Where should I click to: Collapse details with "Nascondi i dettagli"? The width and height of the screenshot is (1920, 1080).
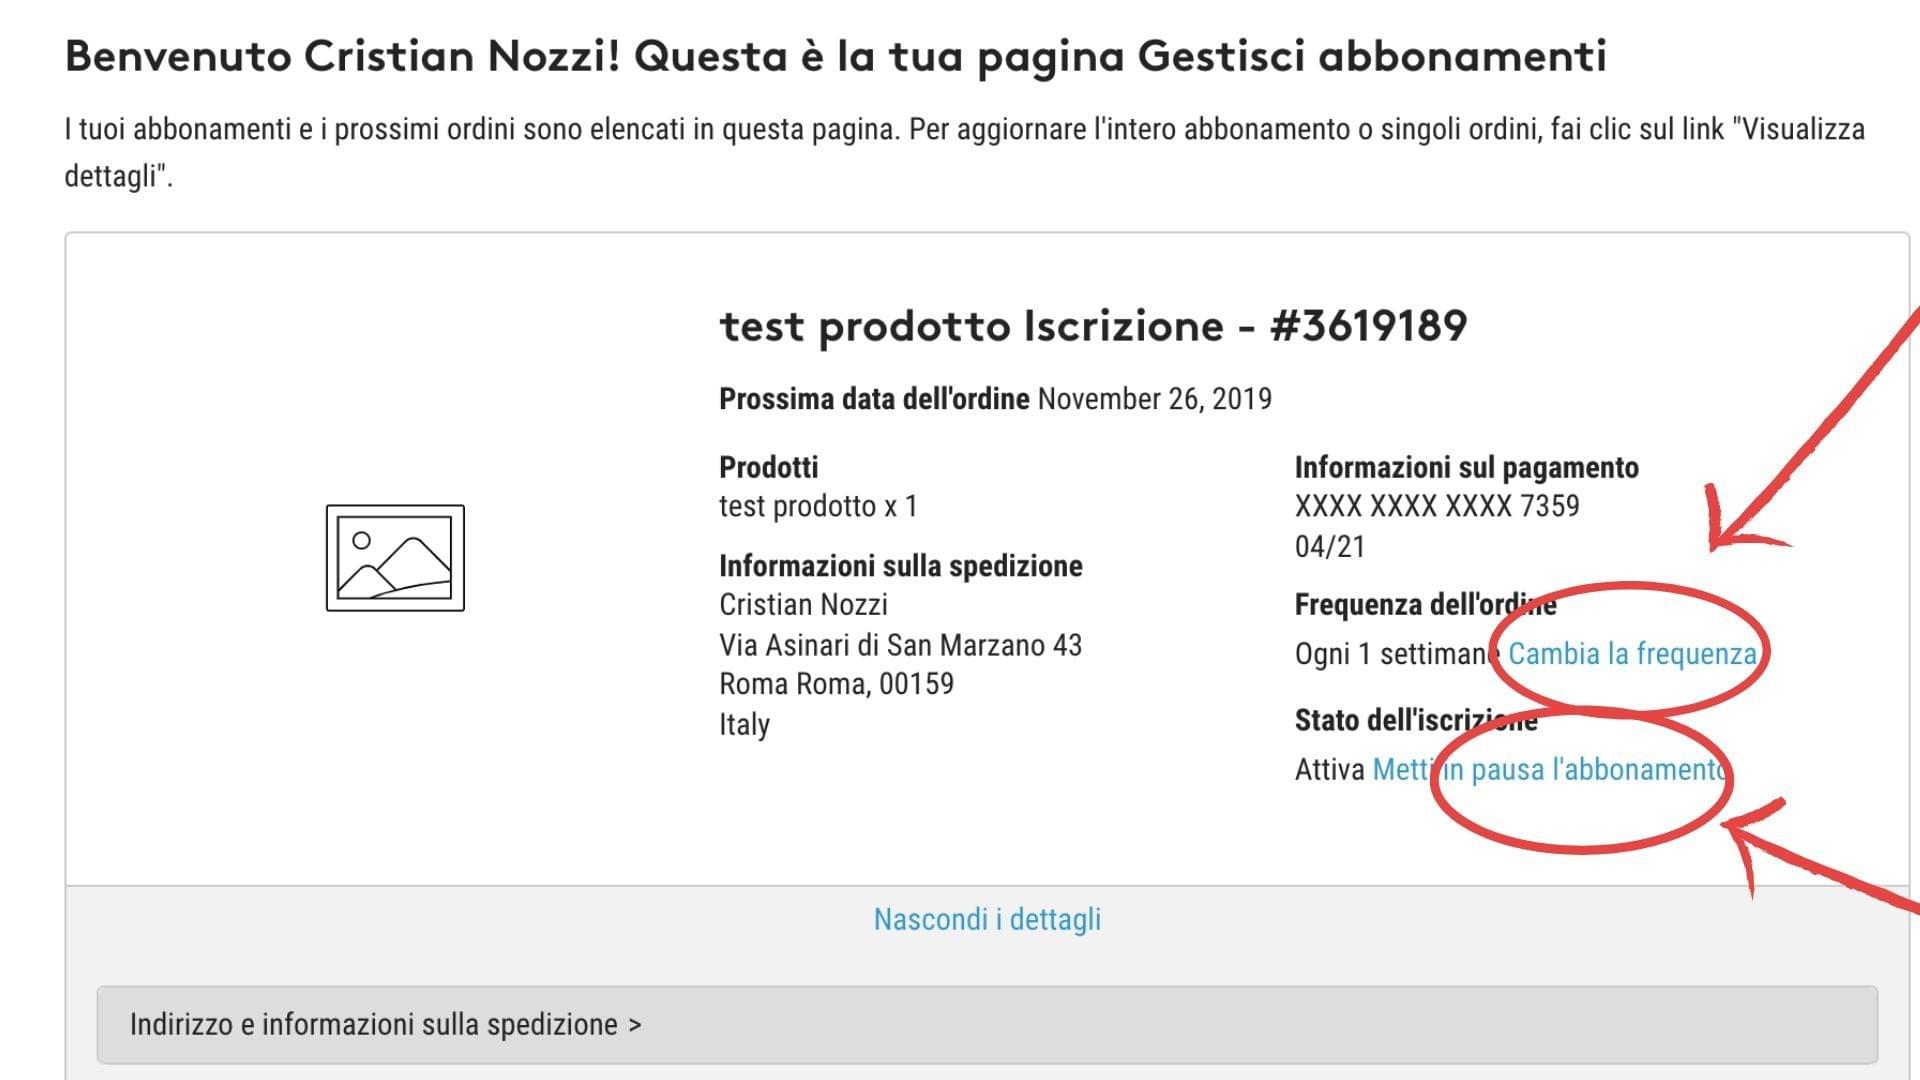tap(987, 919)
